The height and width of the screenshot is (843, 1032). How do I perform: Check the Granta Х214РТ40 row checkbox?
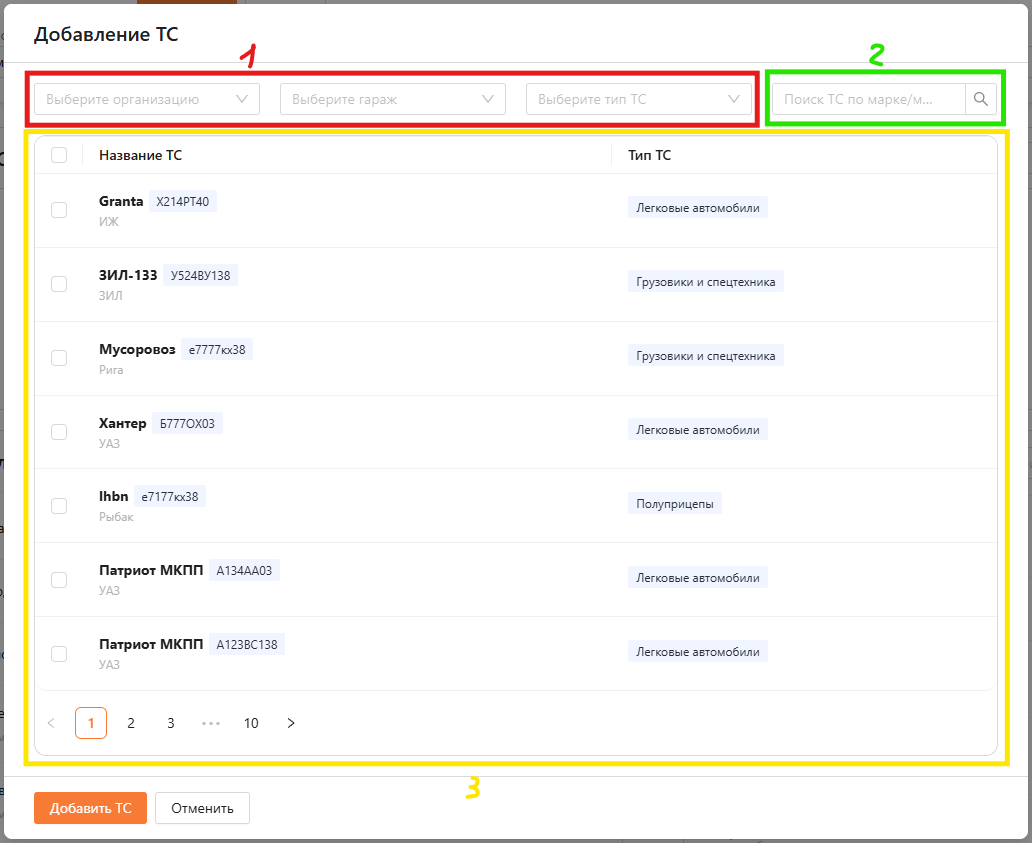point(59,210)
